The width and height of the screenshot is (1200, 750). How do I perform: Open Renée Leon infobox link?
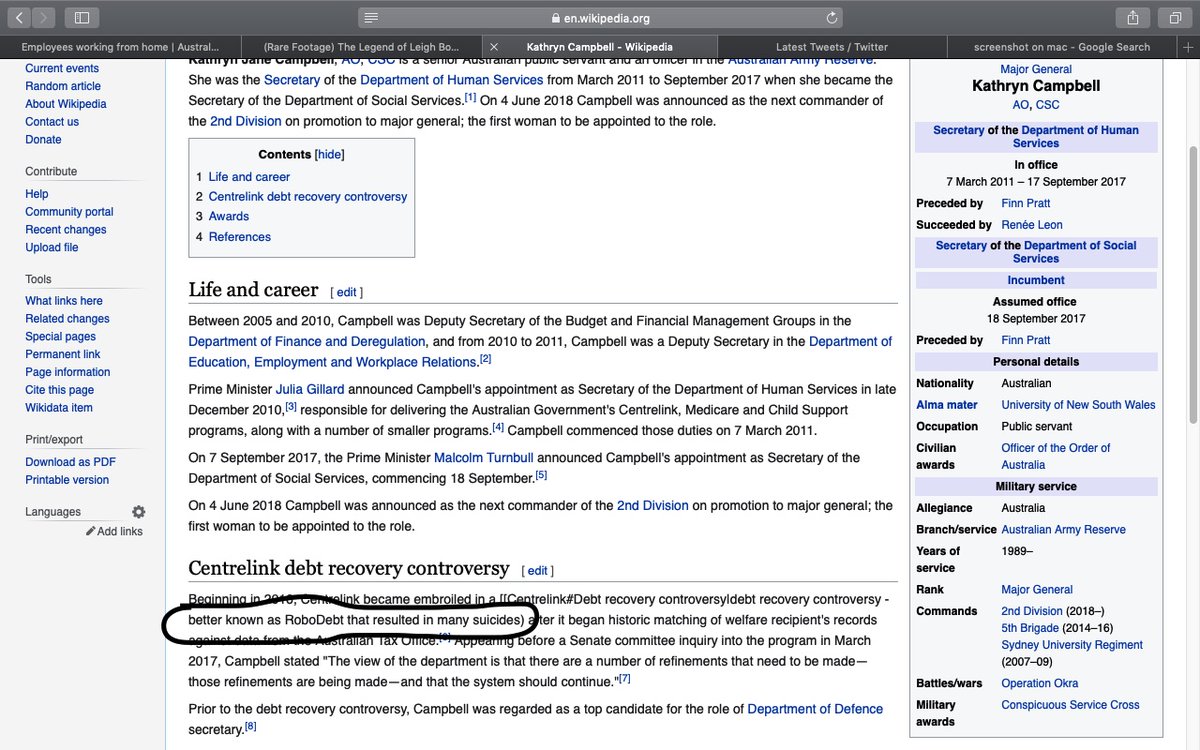pyautogui.click(x=1032, y=225)
